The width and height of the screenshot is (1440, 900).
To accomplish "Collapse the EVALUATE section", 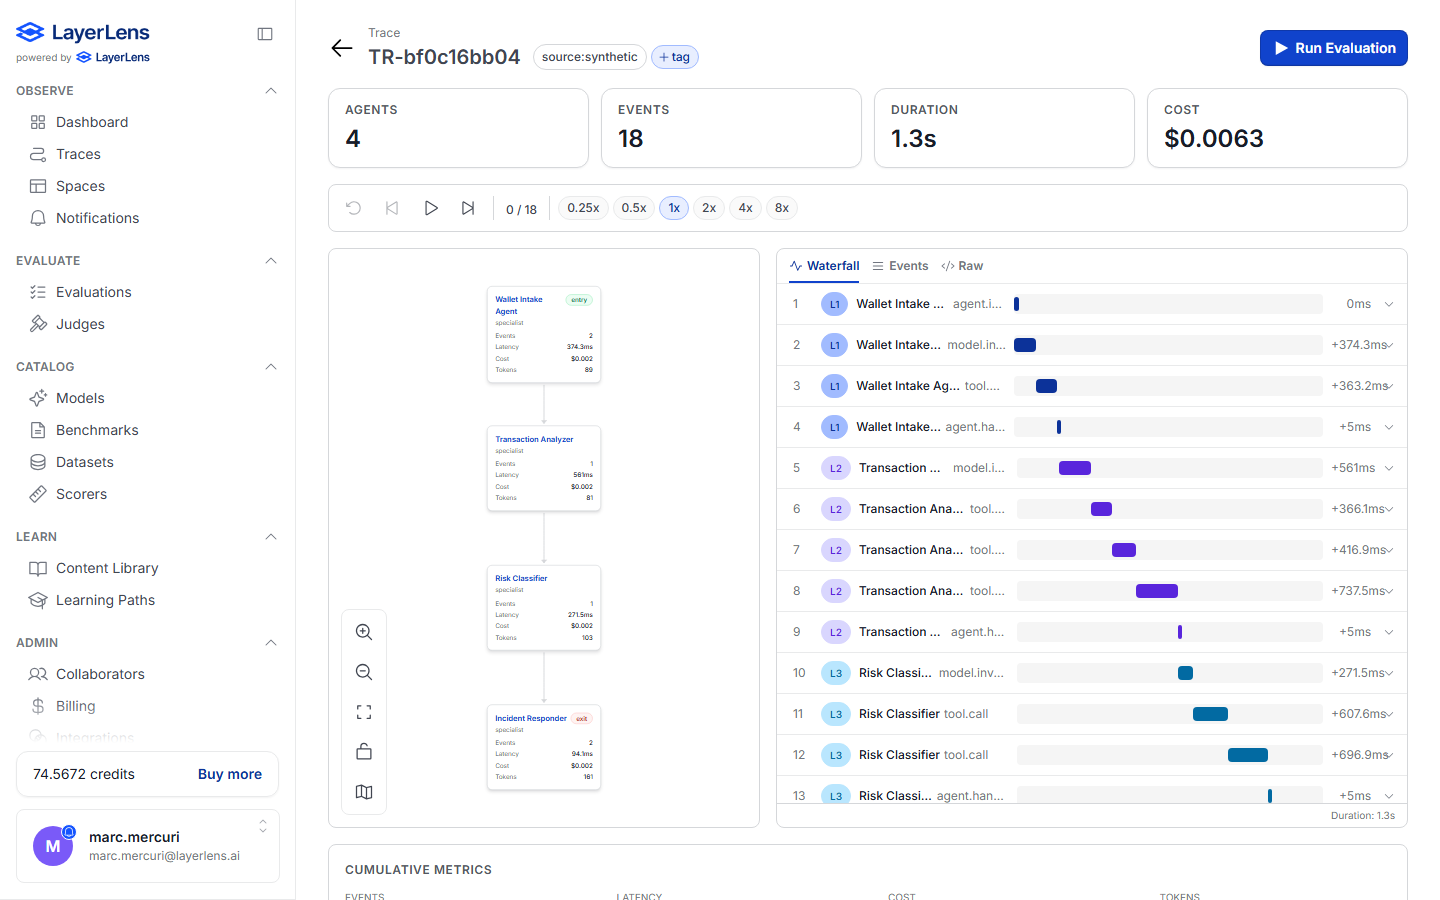I will (x=270, y=261).
